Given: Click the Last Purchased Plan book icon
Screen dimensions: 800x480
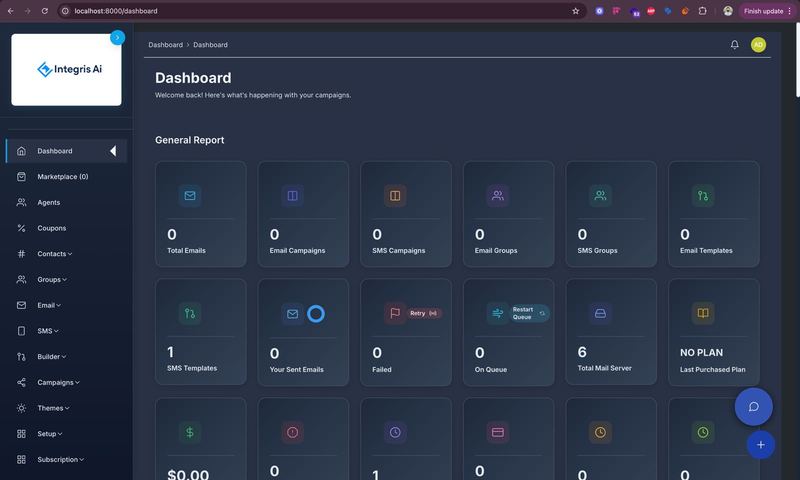Looking at the screenshot, I should click(703, 313).
